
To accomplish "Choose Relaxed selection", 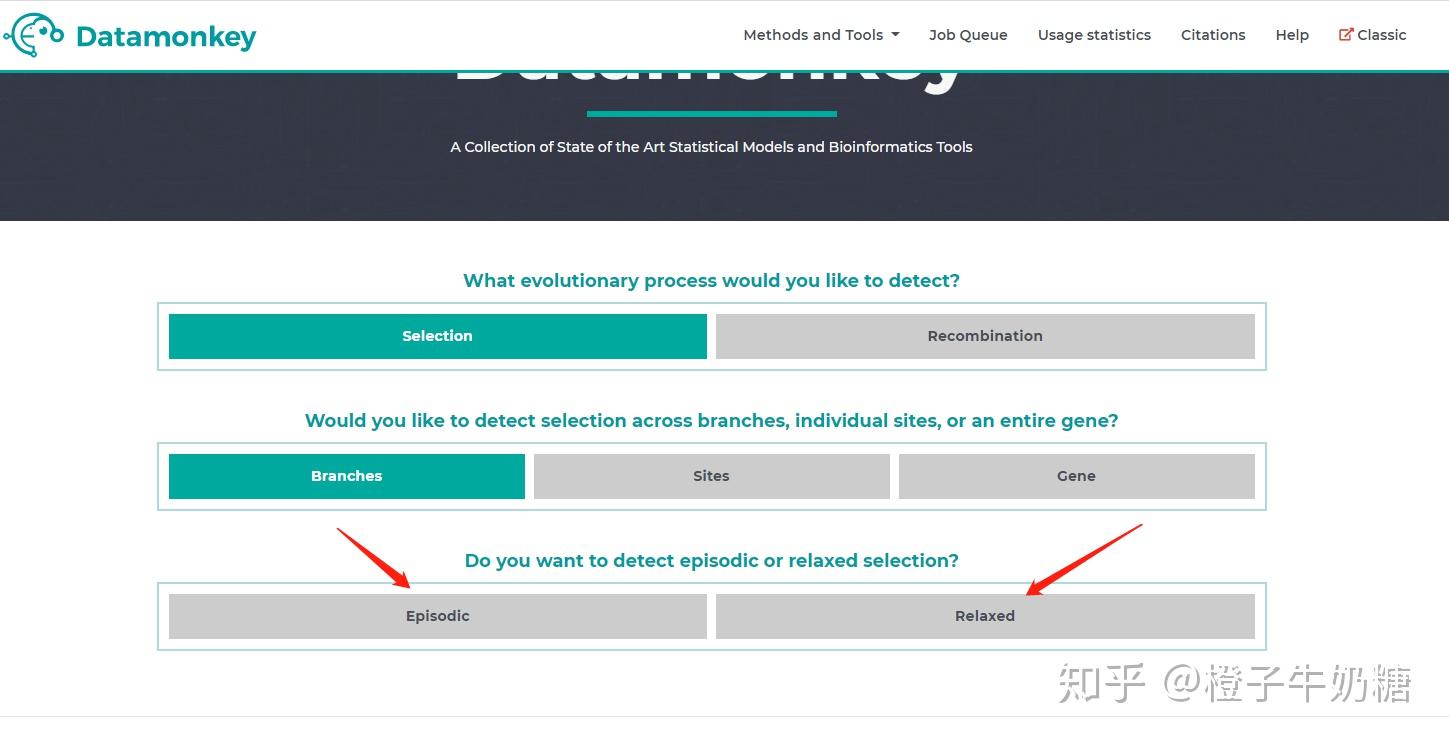I will point(984,616).
